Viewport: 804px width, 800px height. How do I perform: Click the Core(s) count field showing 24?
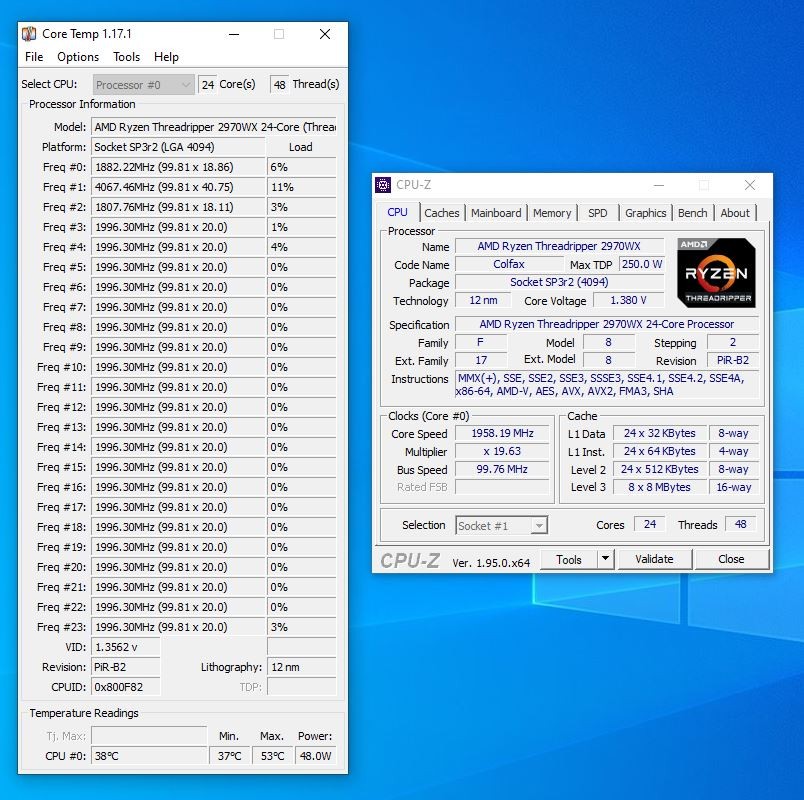(x=207, y=85)
